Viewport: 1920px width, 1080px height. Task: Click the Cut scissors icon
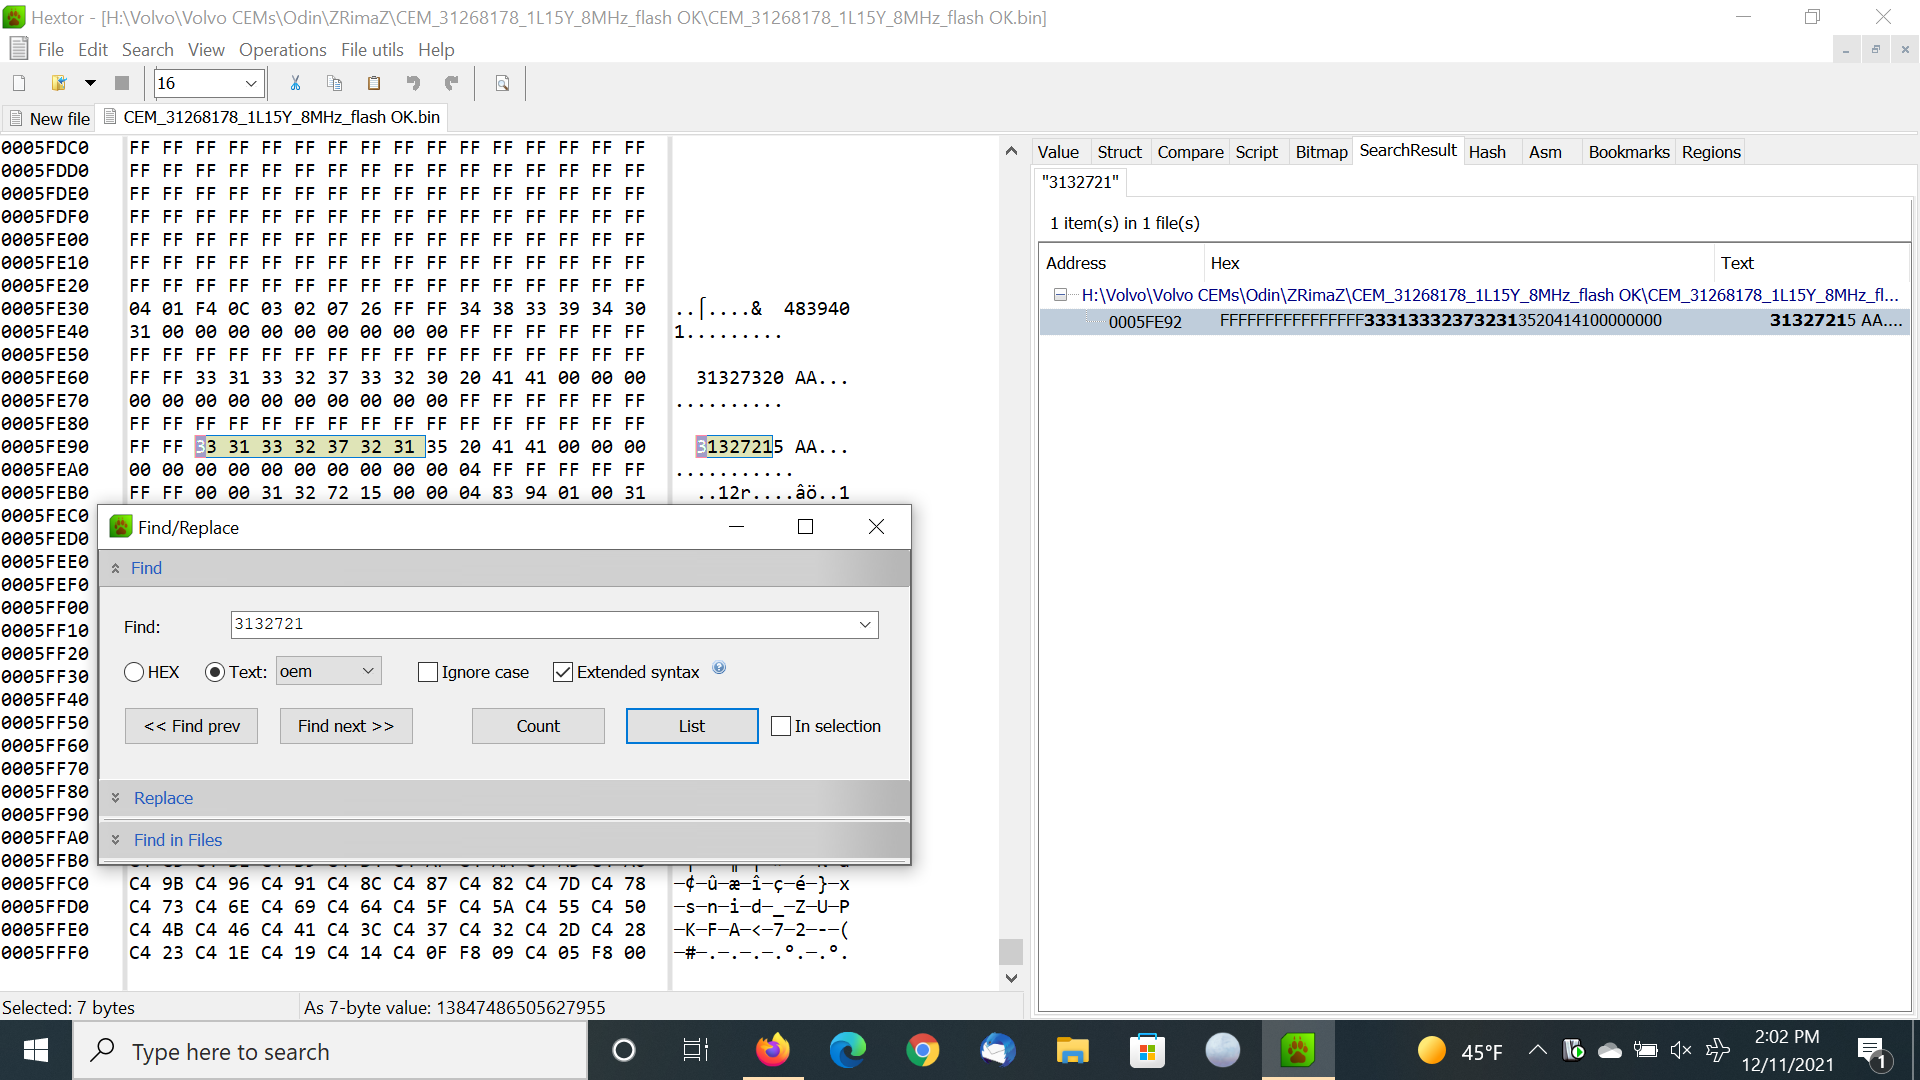(x=295, y=83)
